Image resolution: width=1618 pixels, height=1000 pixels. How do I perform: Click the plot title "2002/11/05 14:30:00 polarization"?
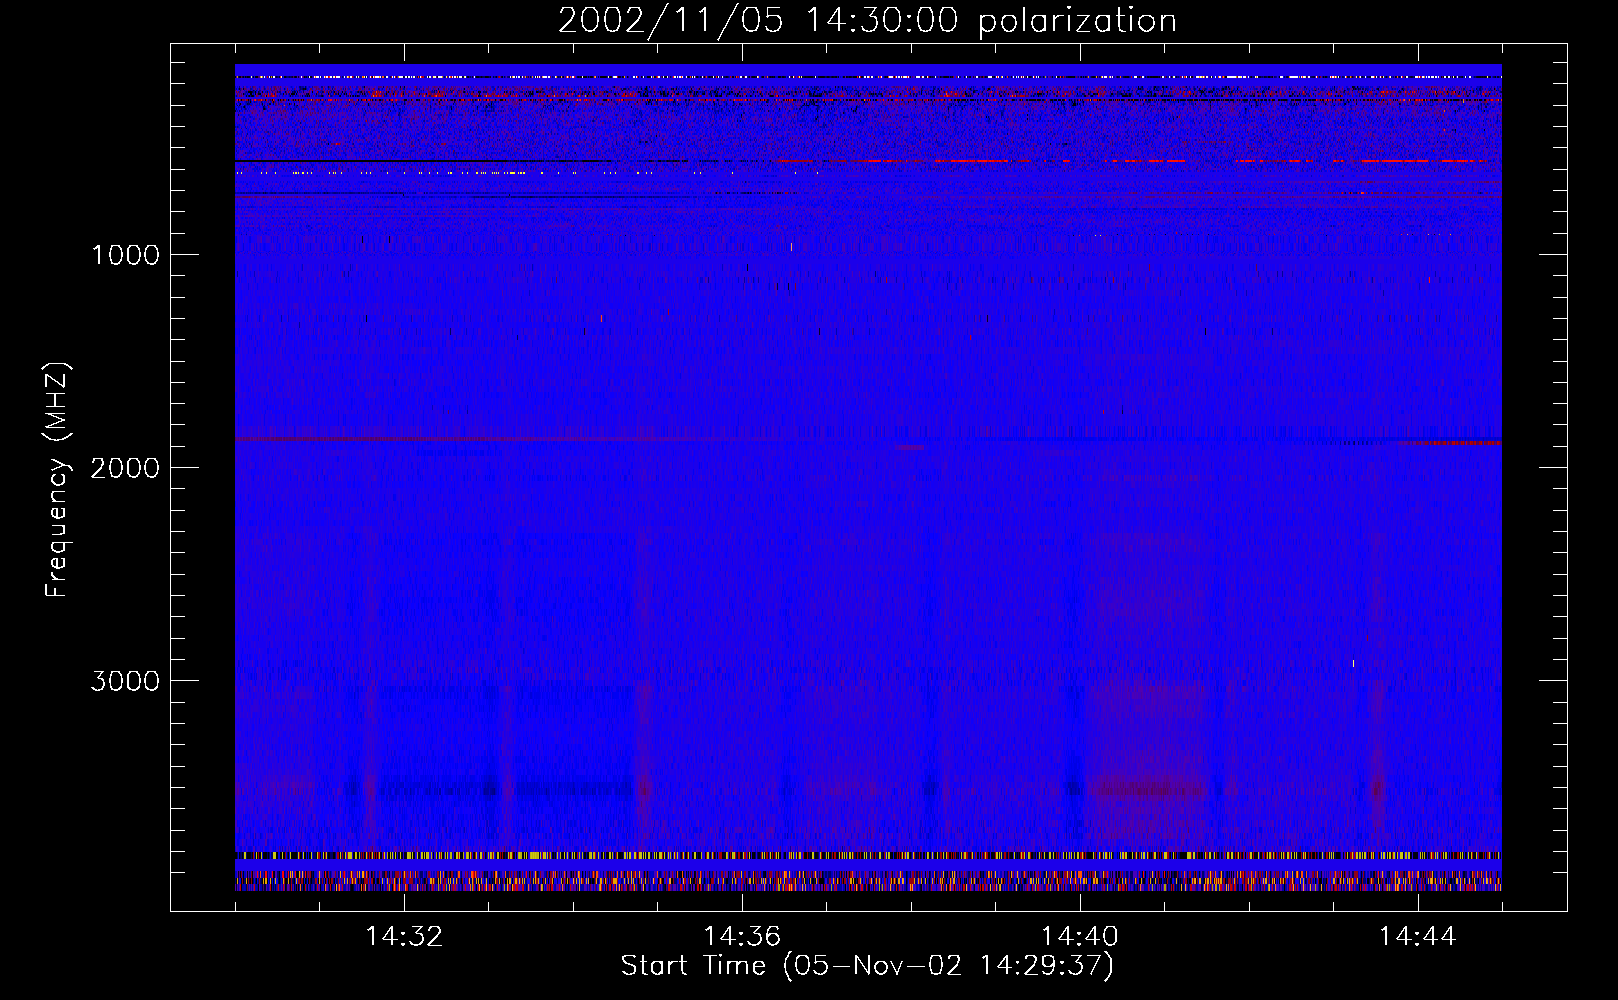867,21
